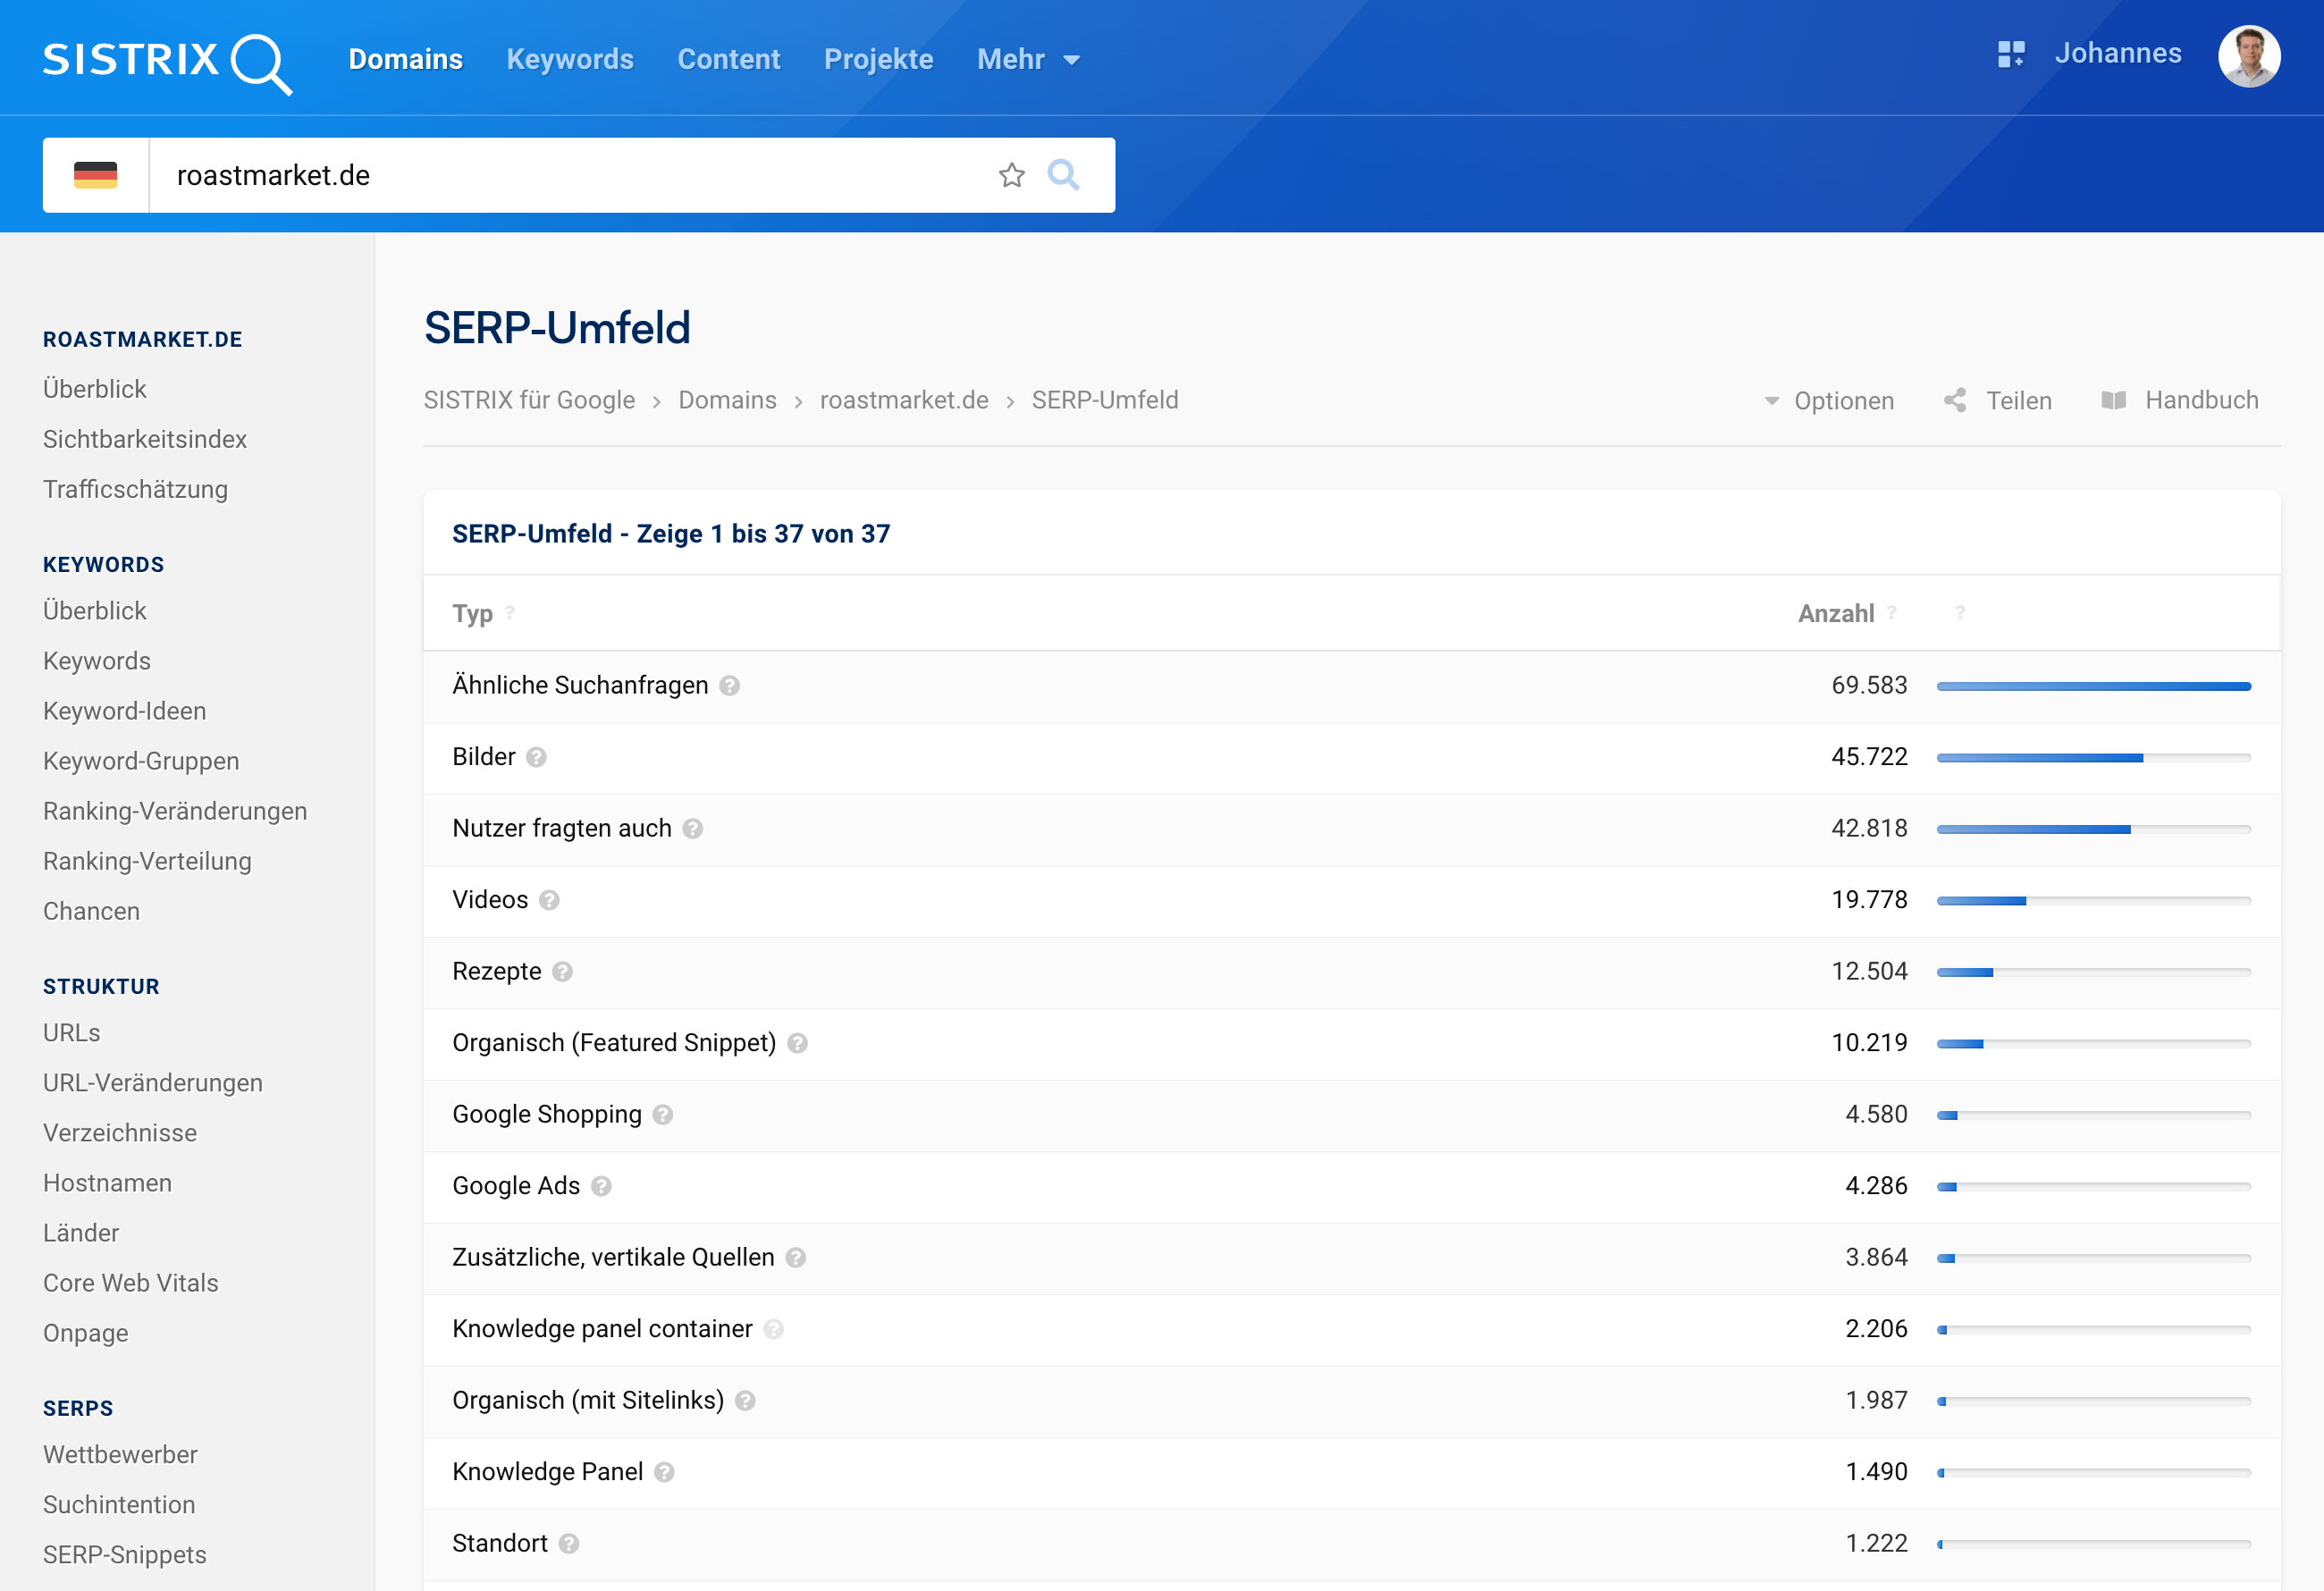
Task: Open the Optionen dropdown
Action: tap(1829, 401)
